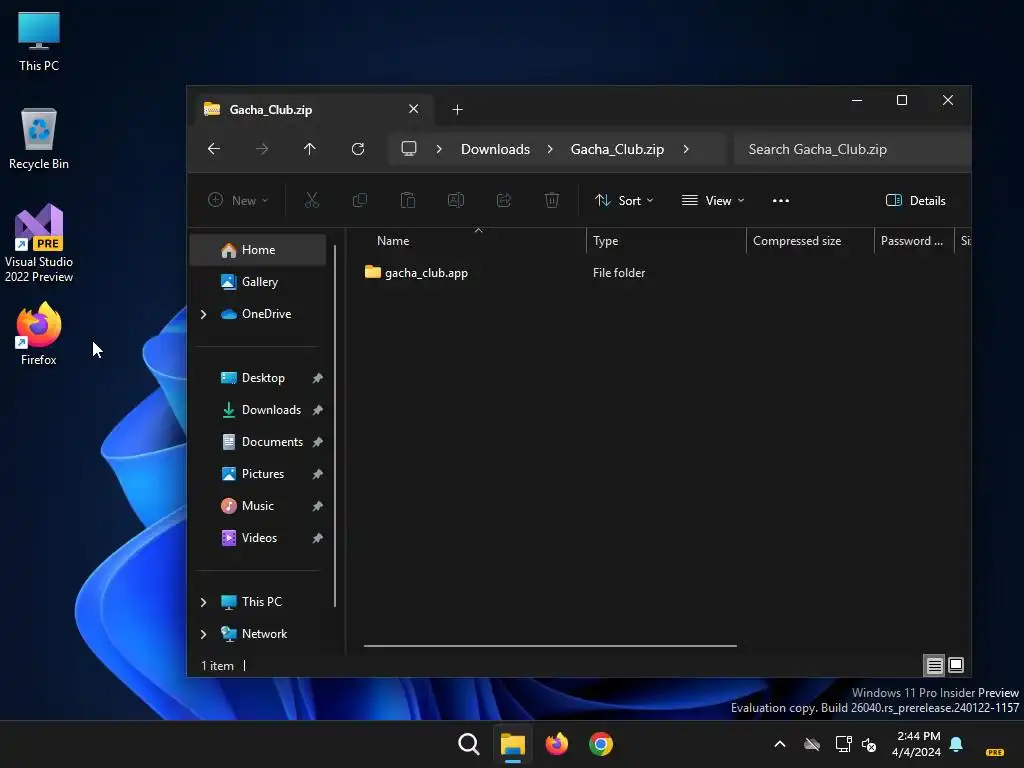Click the network tray icon

point(843,744)
